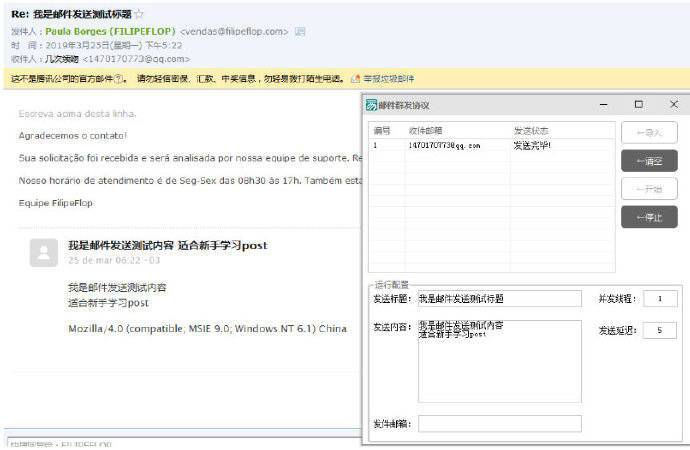Click the 发送内容 content text area
The image size is (690, 450).
(x=499, y=361)
